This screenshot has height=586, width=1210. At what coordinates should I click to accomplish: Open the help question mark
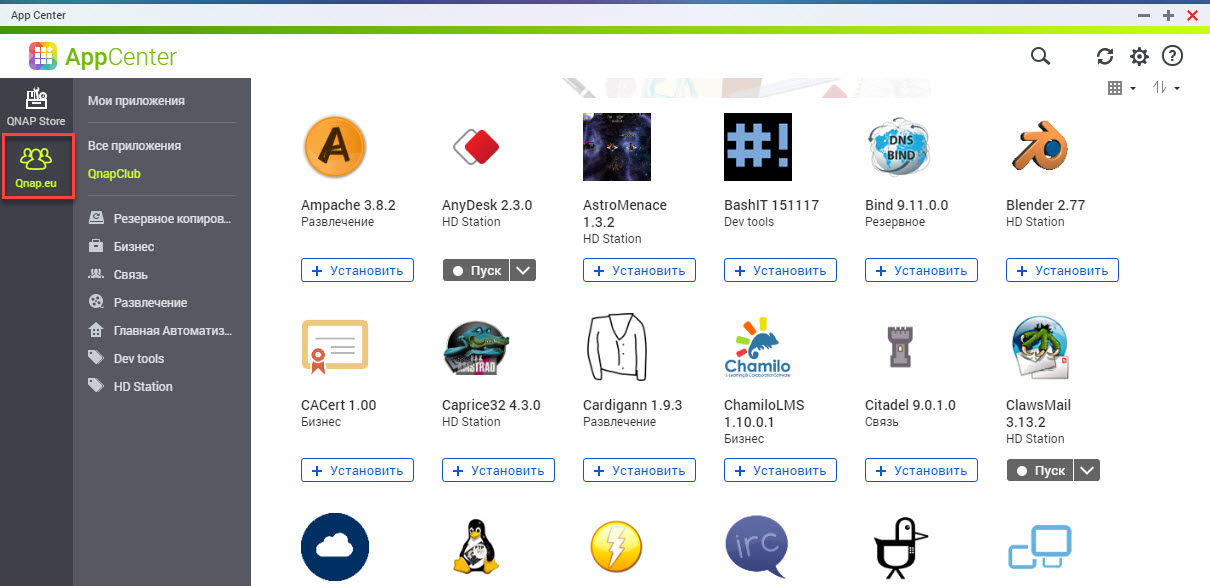[1172, 57]
